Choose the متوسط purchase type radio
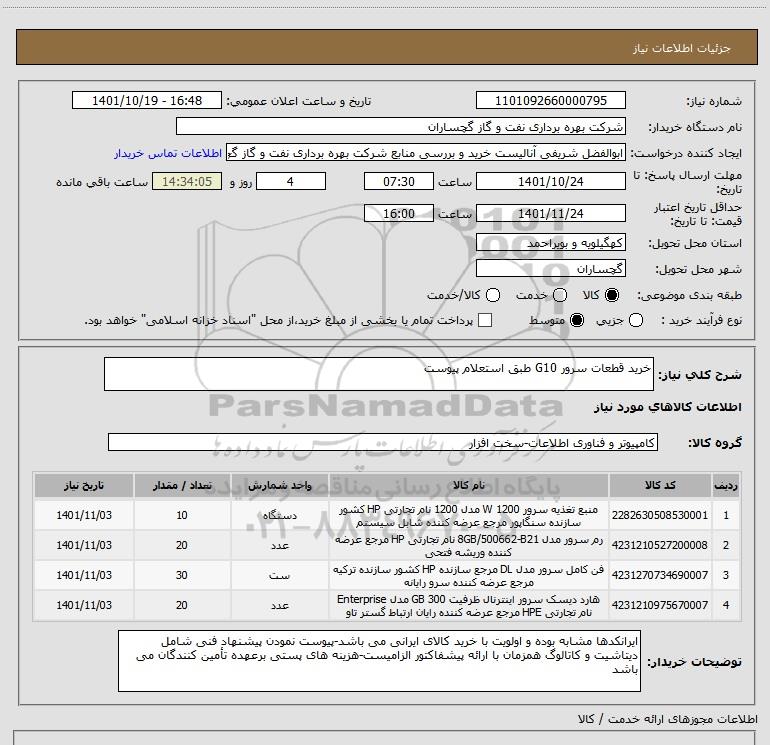 click(577, 320)
